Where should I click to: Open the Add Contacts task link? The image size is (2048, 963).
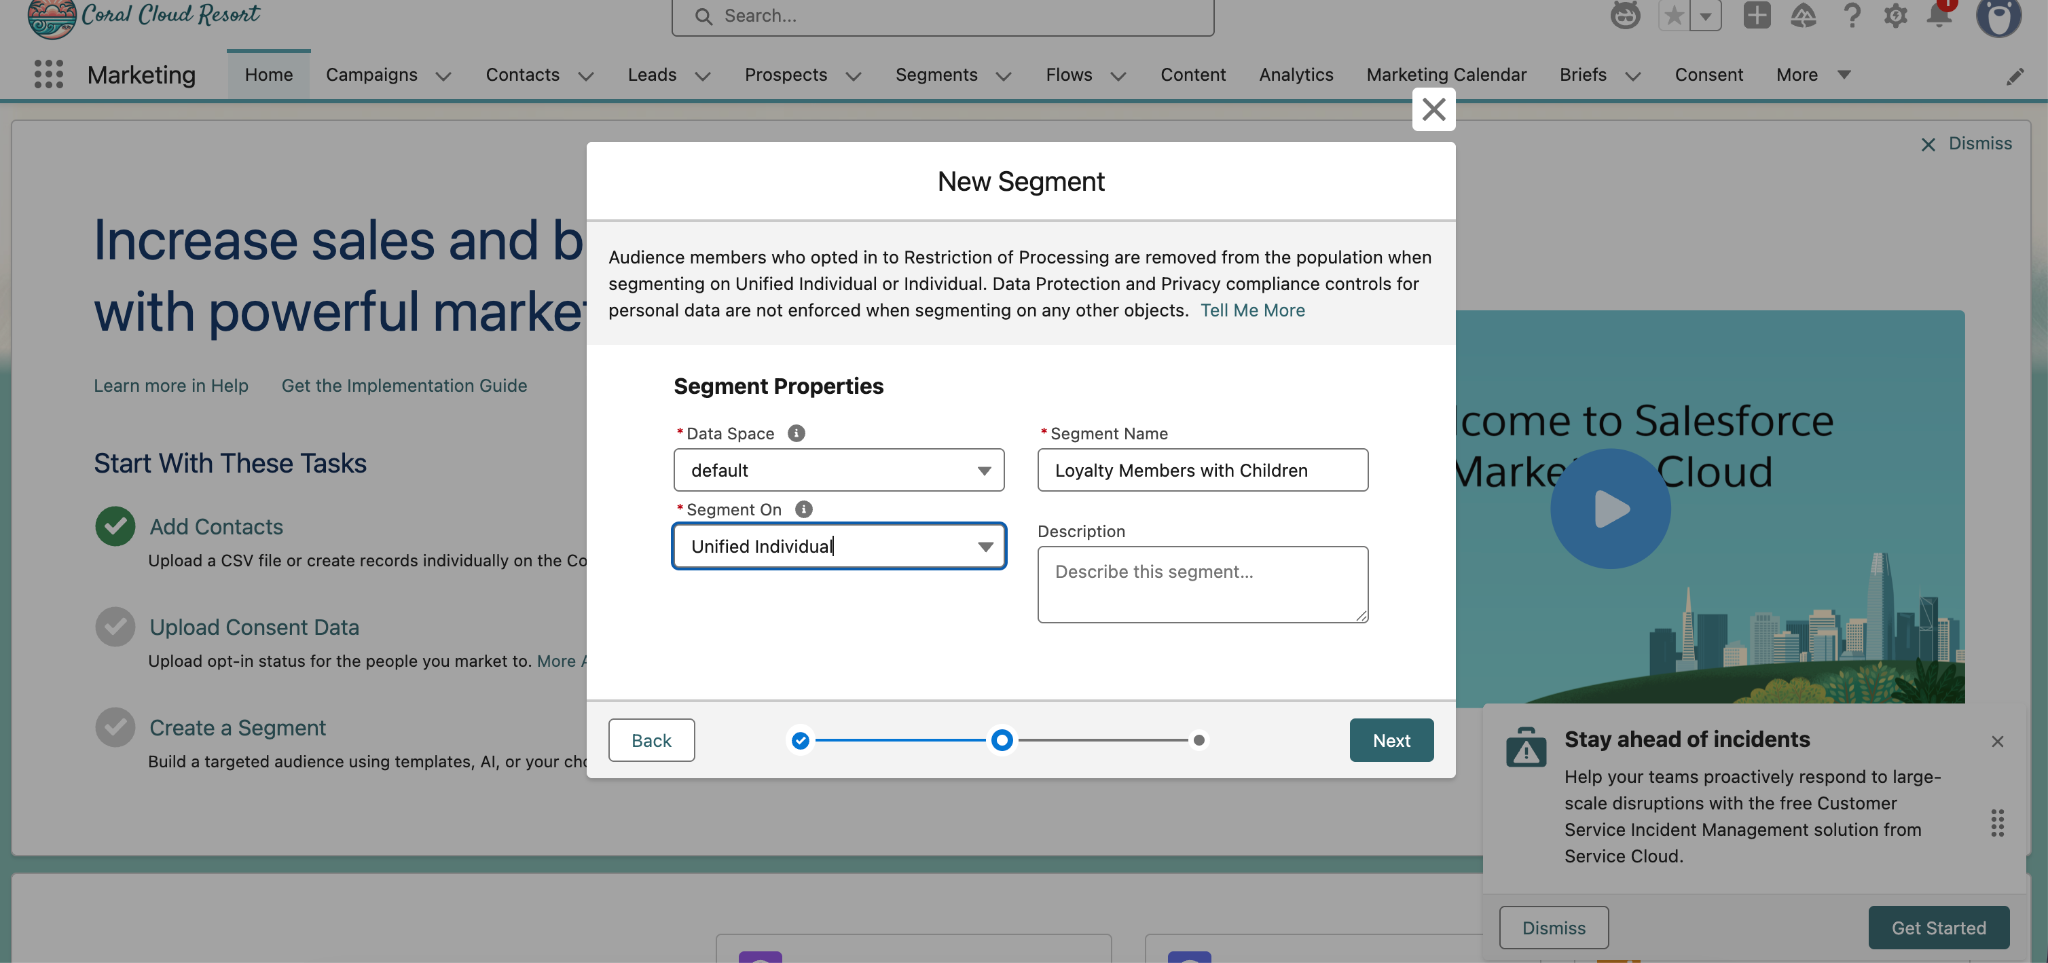pos(216,527)
